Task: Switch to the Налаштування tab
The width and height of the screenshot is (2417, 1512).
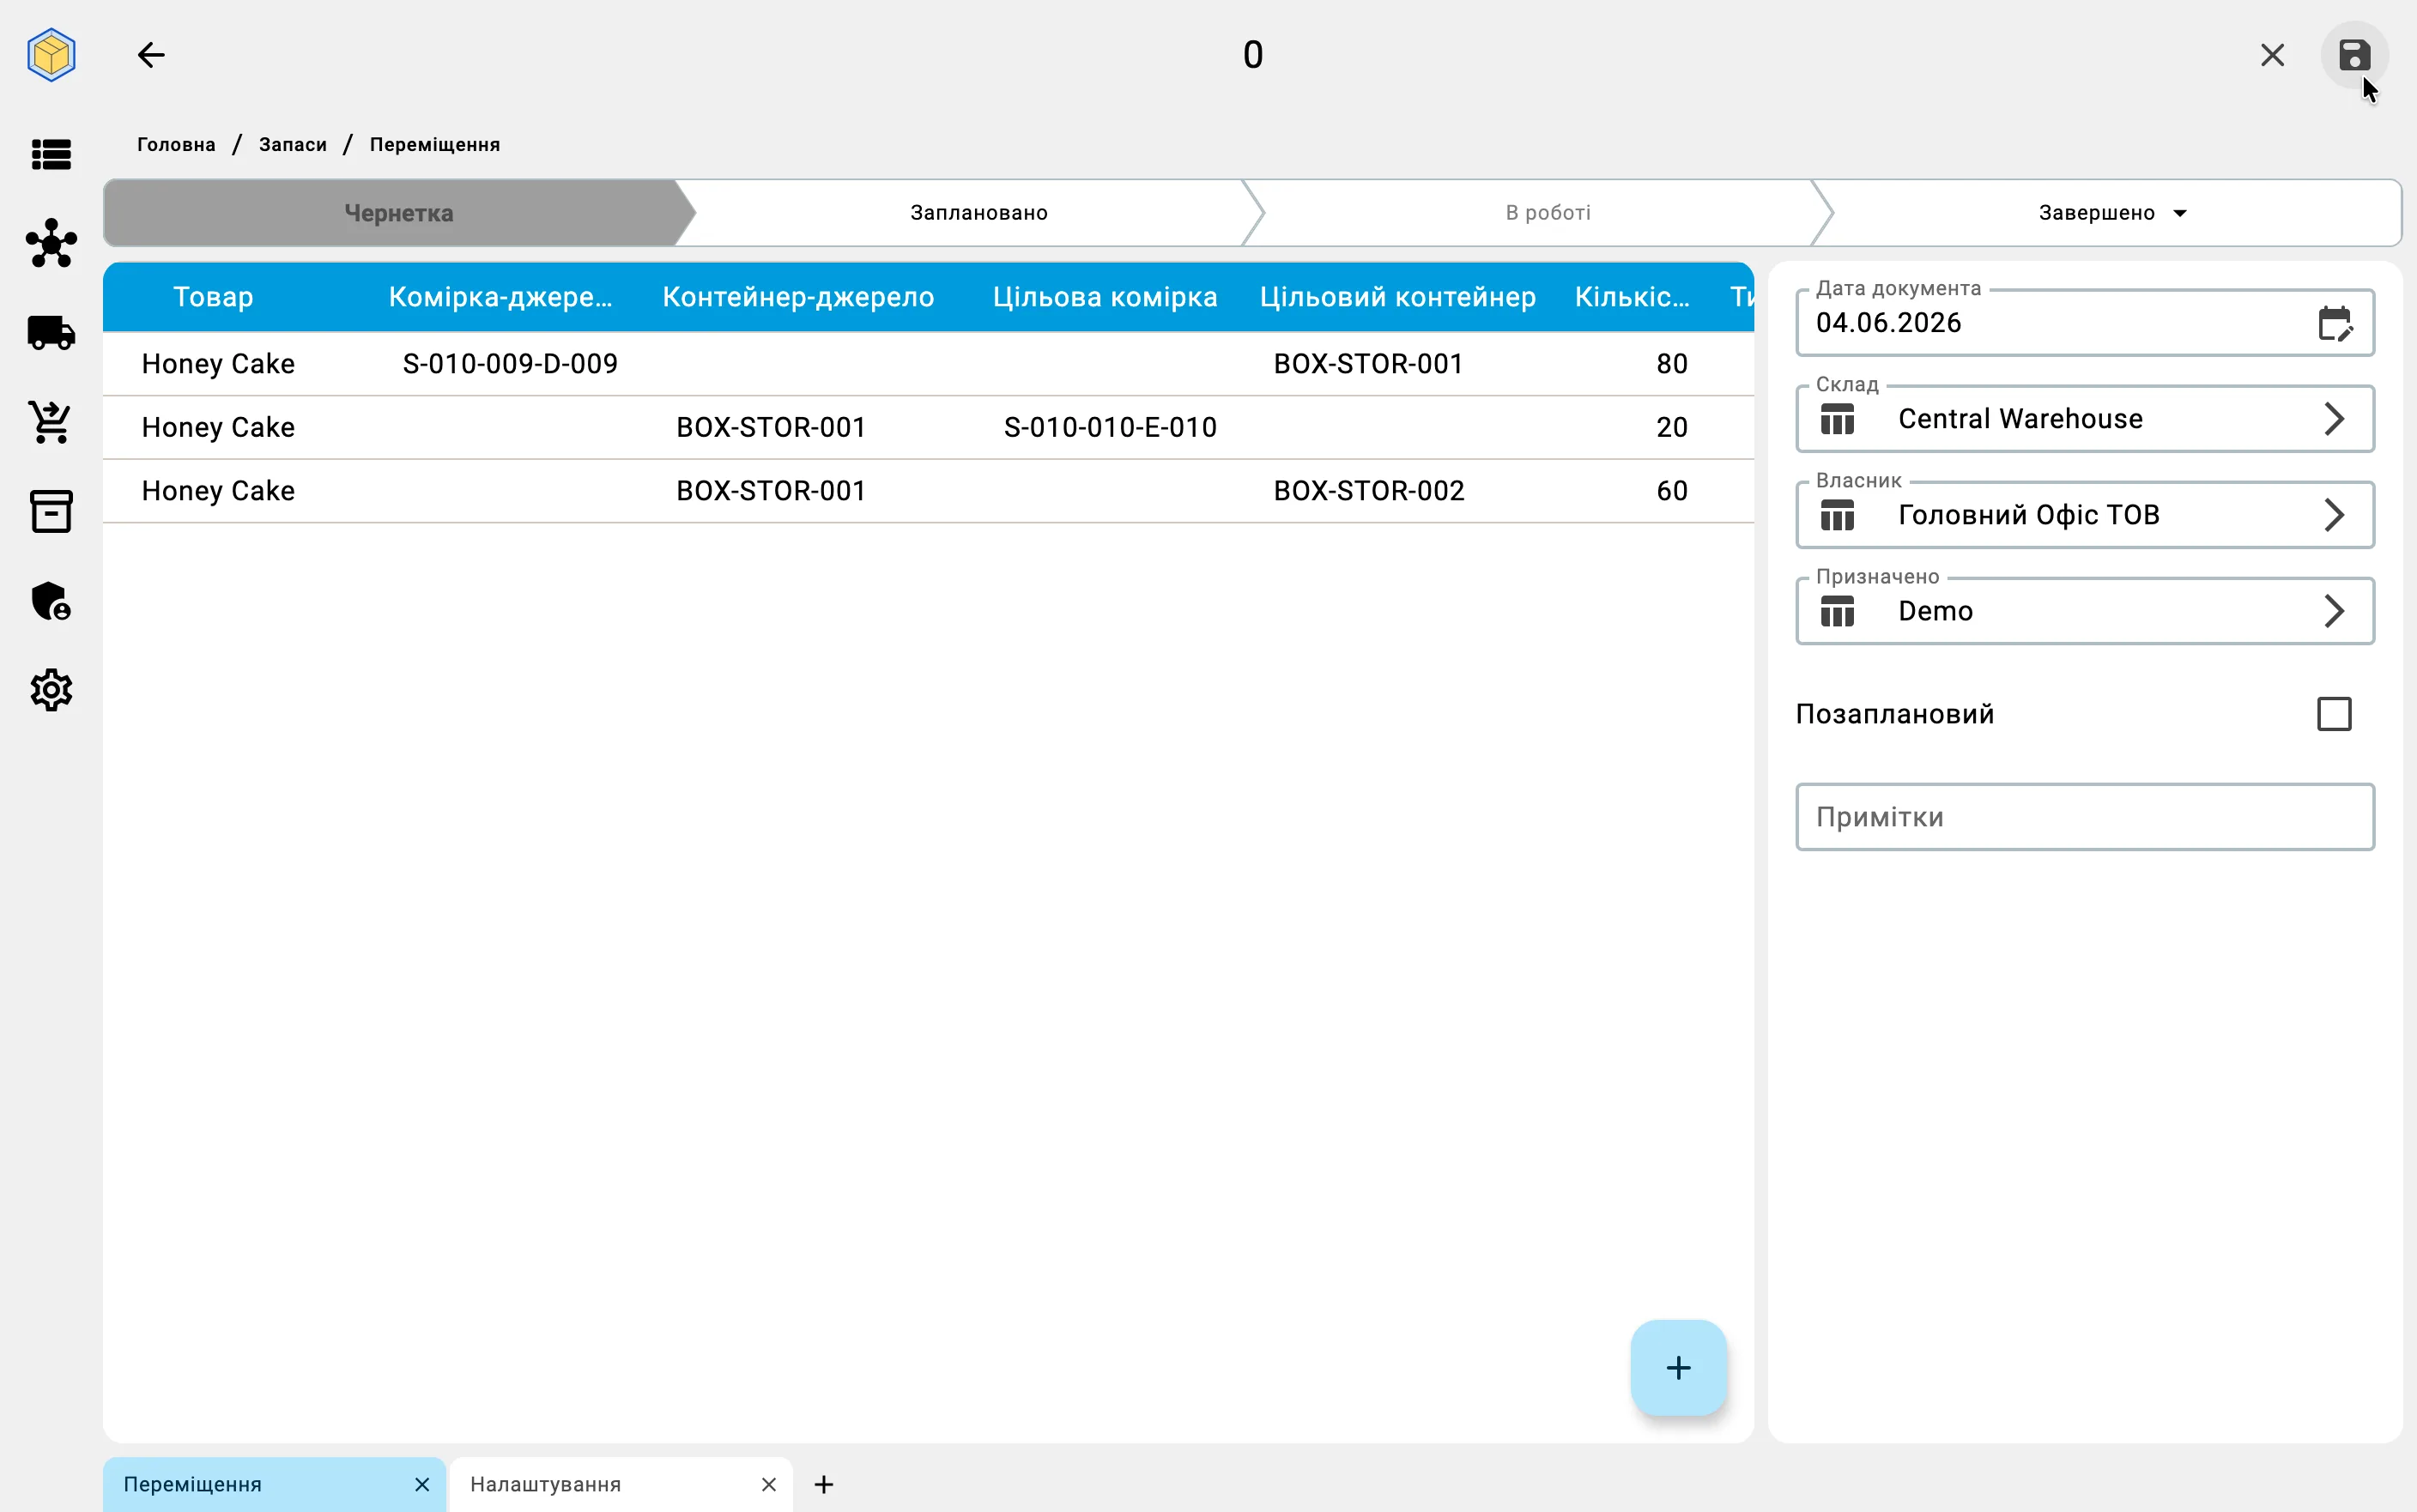Action: (x=545, y=1484)
